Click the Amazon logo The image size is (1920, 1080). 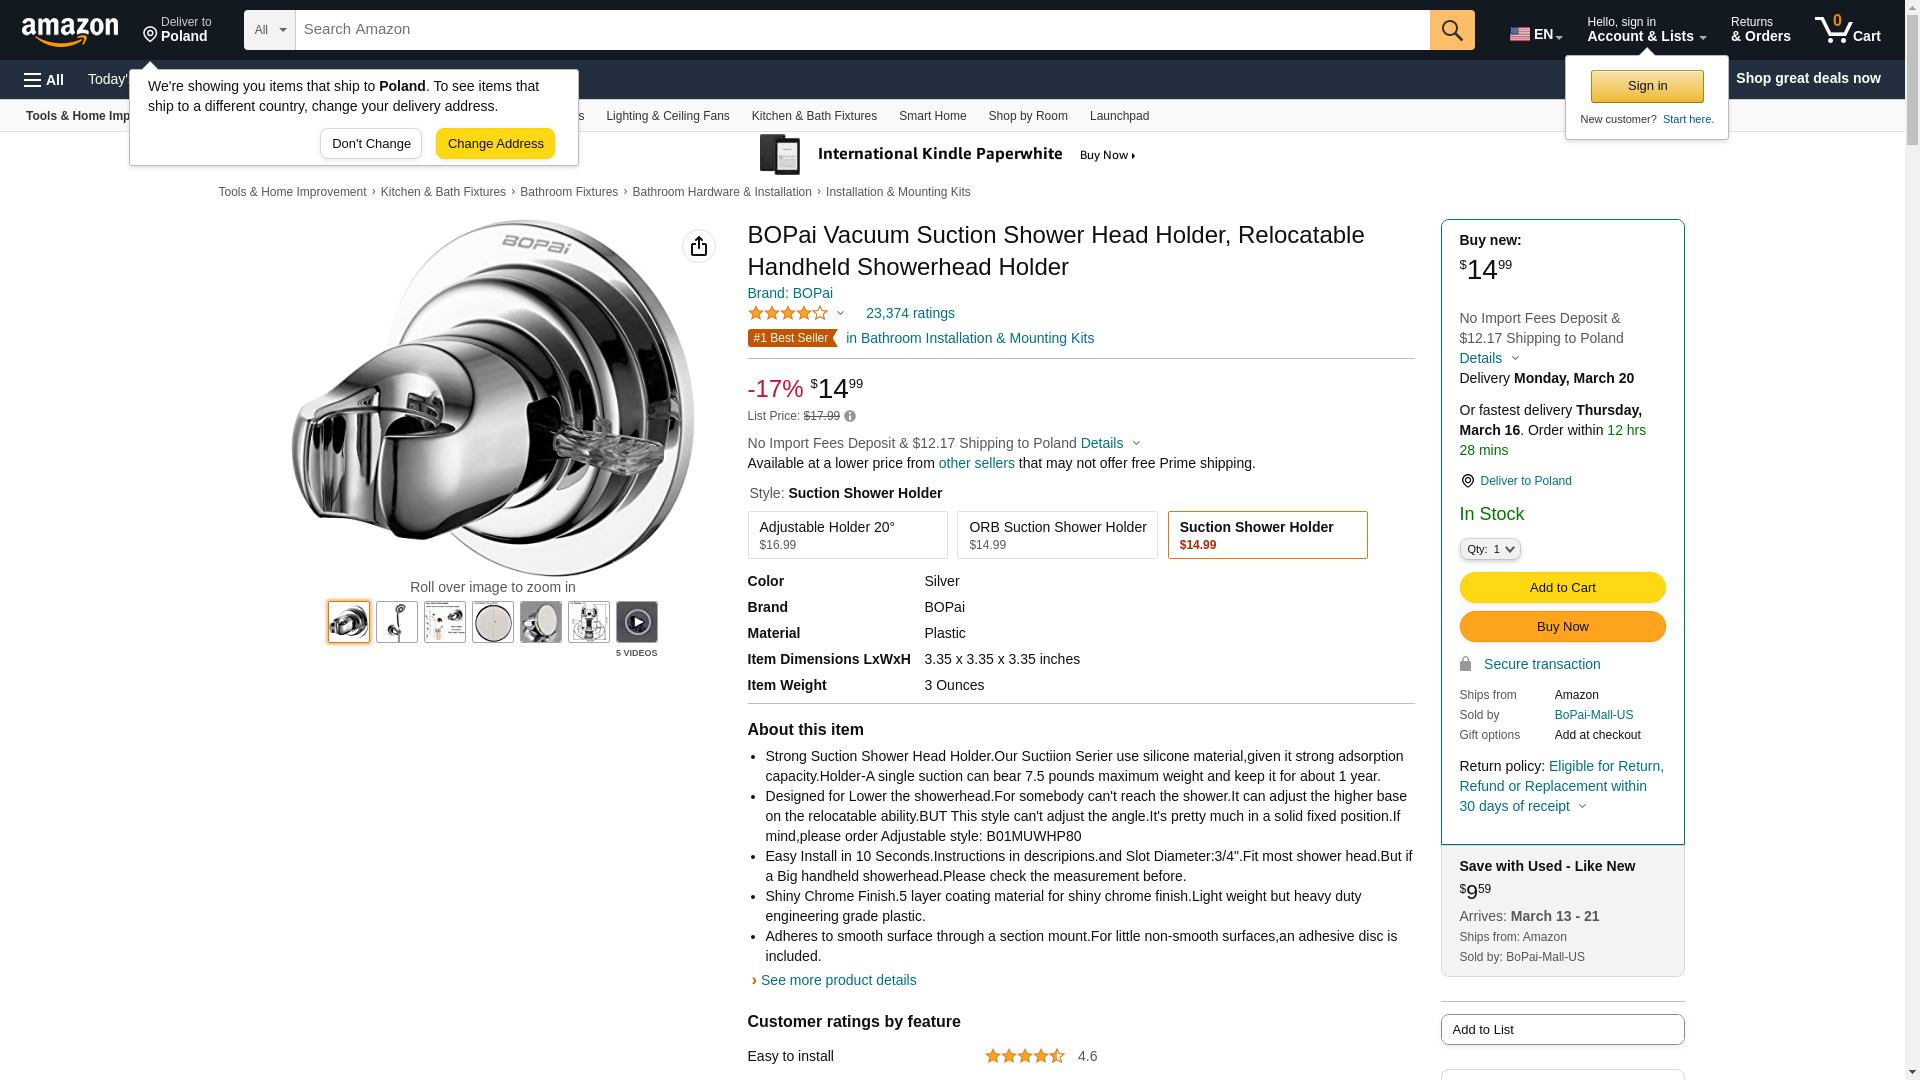70,31
